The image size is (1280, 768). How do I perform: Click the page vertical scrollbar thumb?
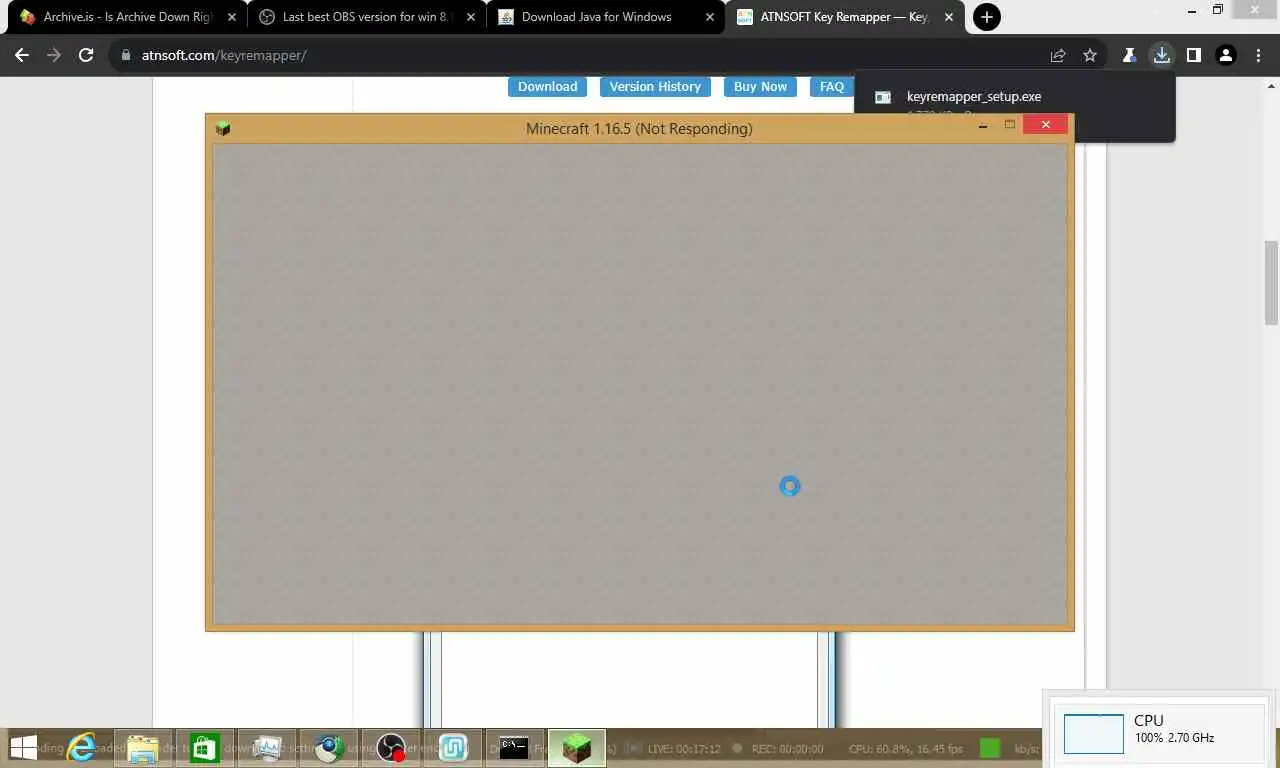click(x=1271, y=283)
